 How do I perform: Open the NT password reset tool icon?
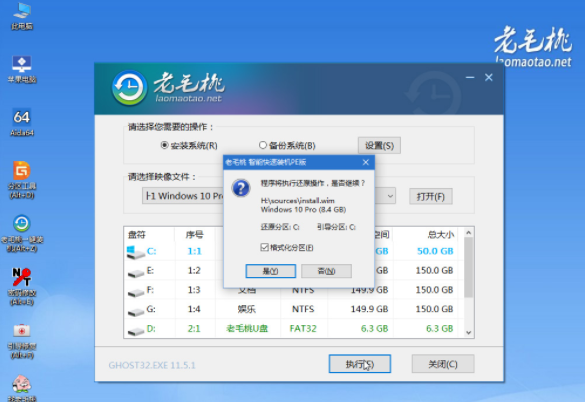(22, 287)
